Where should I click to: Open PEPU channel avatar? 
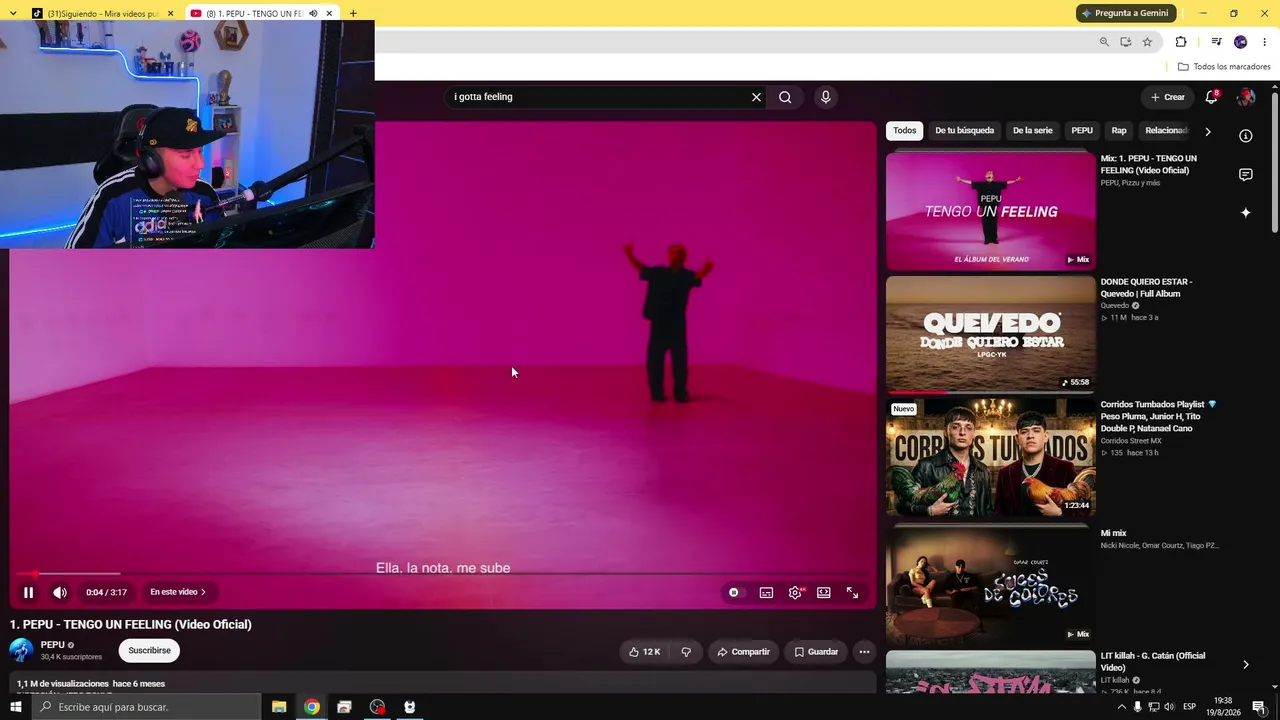point(21,650)
